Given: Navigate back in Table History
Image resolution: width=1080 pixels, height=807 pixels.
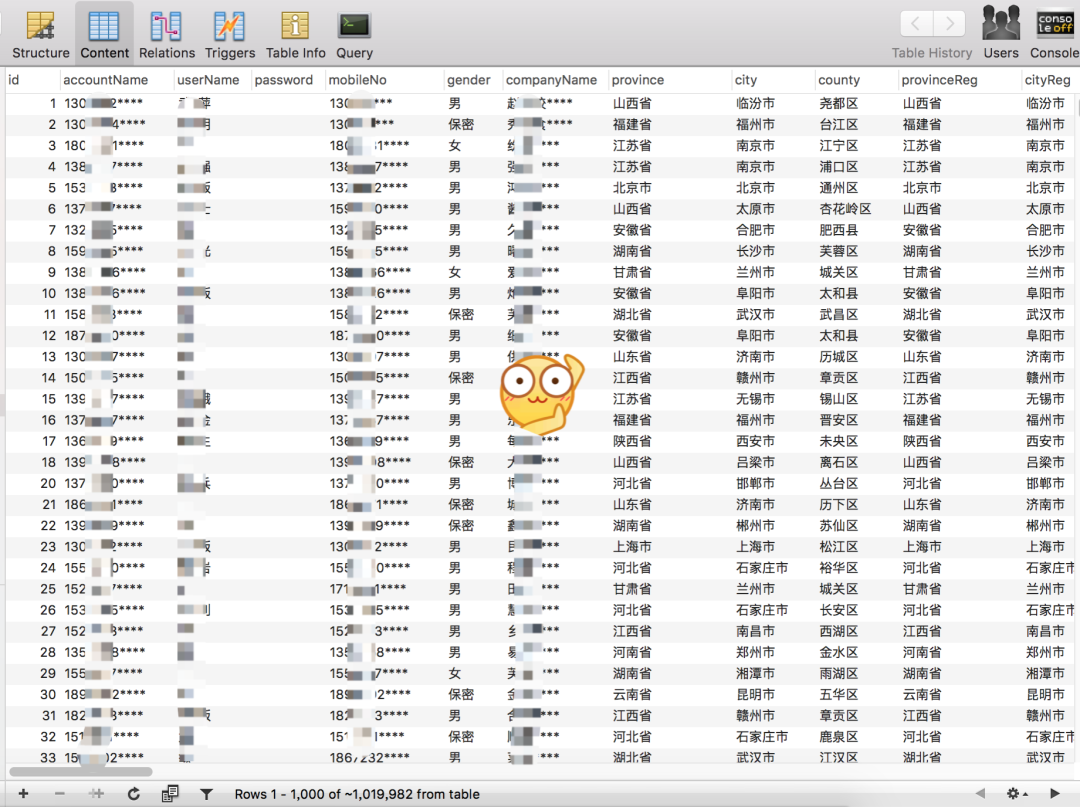Looking at the screenshot, I should (917, 24).
